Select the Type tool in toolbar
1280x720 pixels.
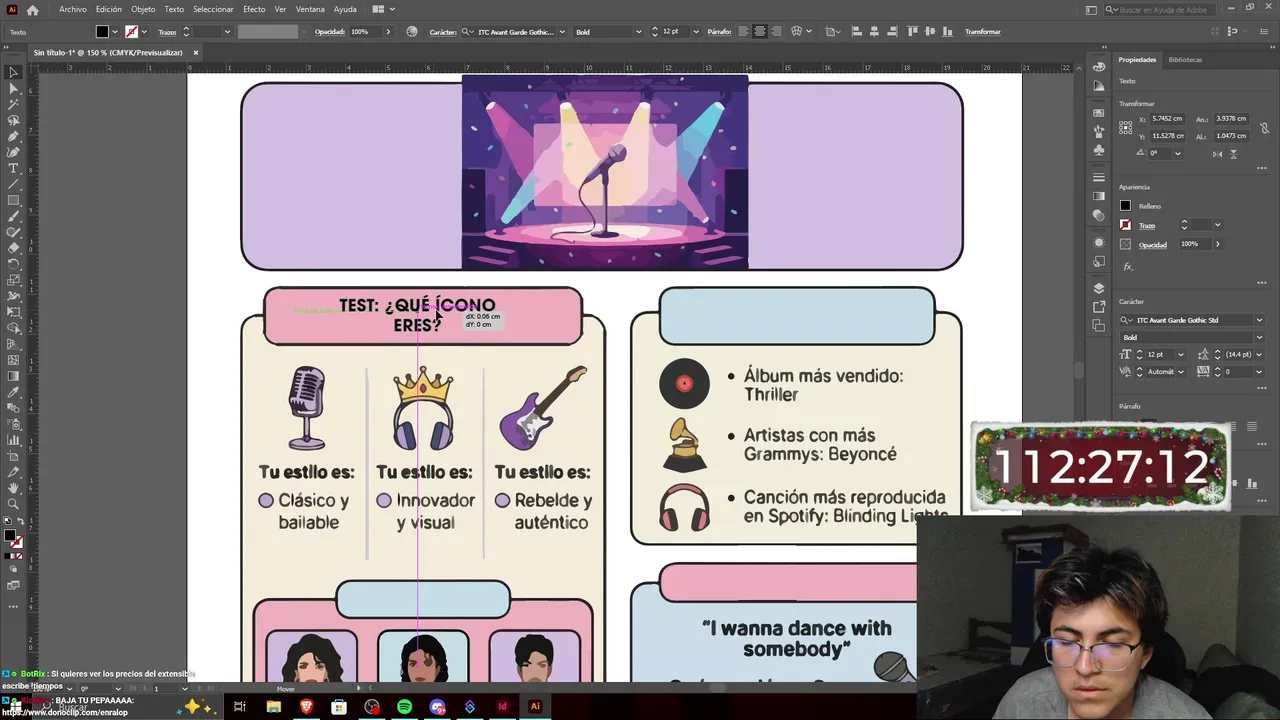pyautogui.click(x=13, y=168)
